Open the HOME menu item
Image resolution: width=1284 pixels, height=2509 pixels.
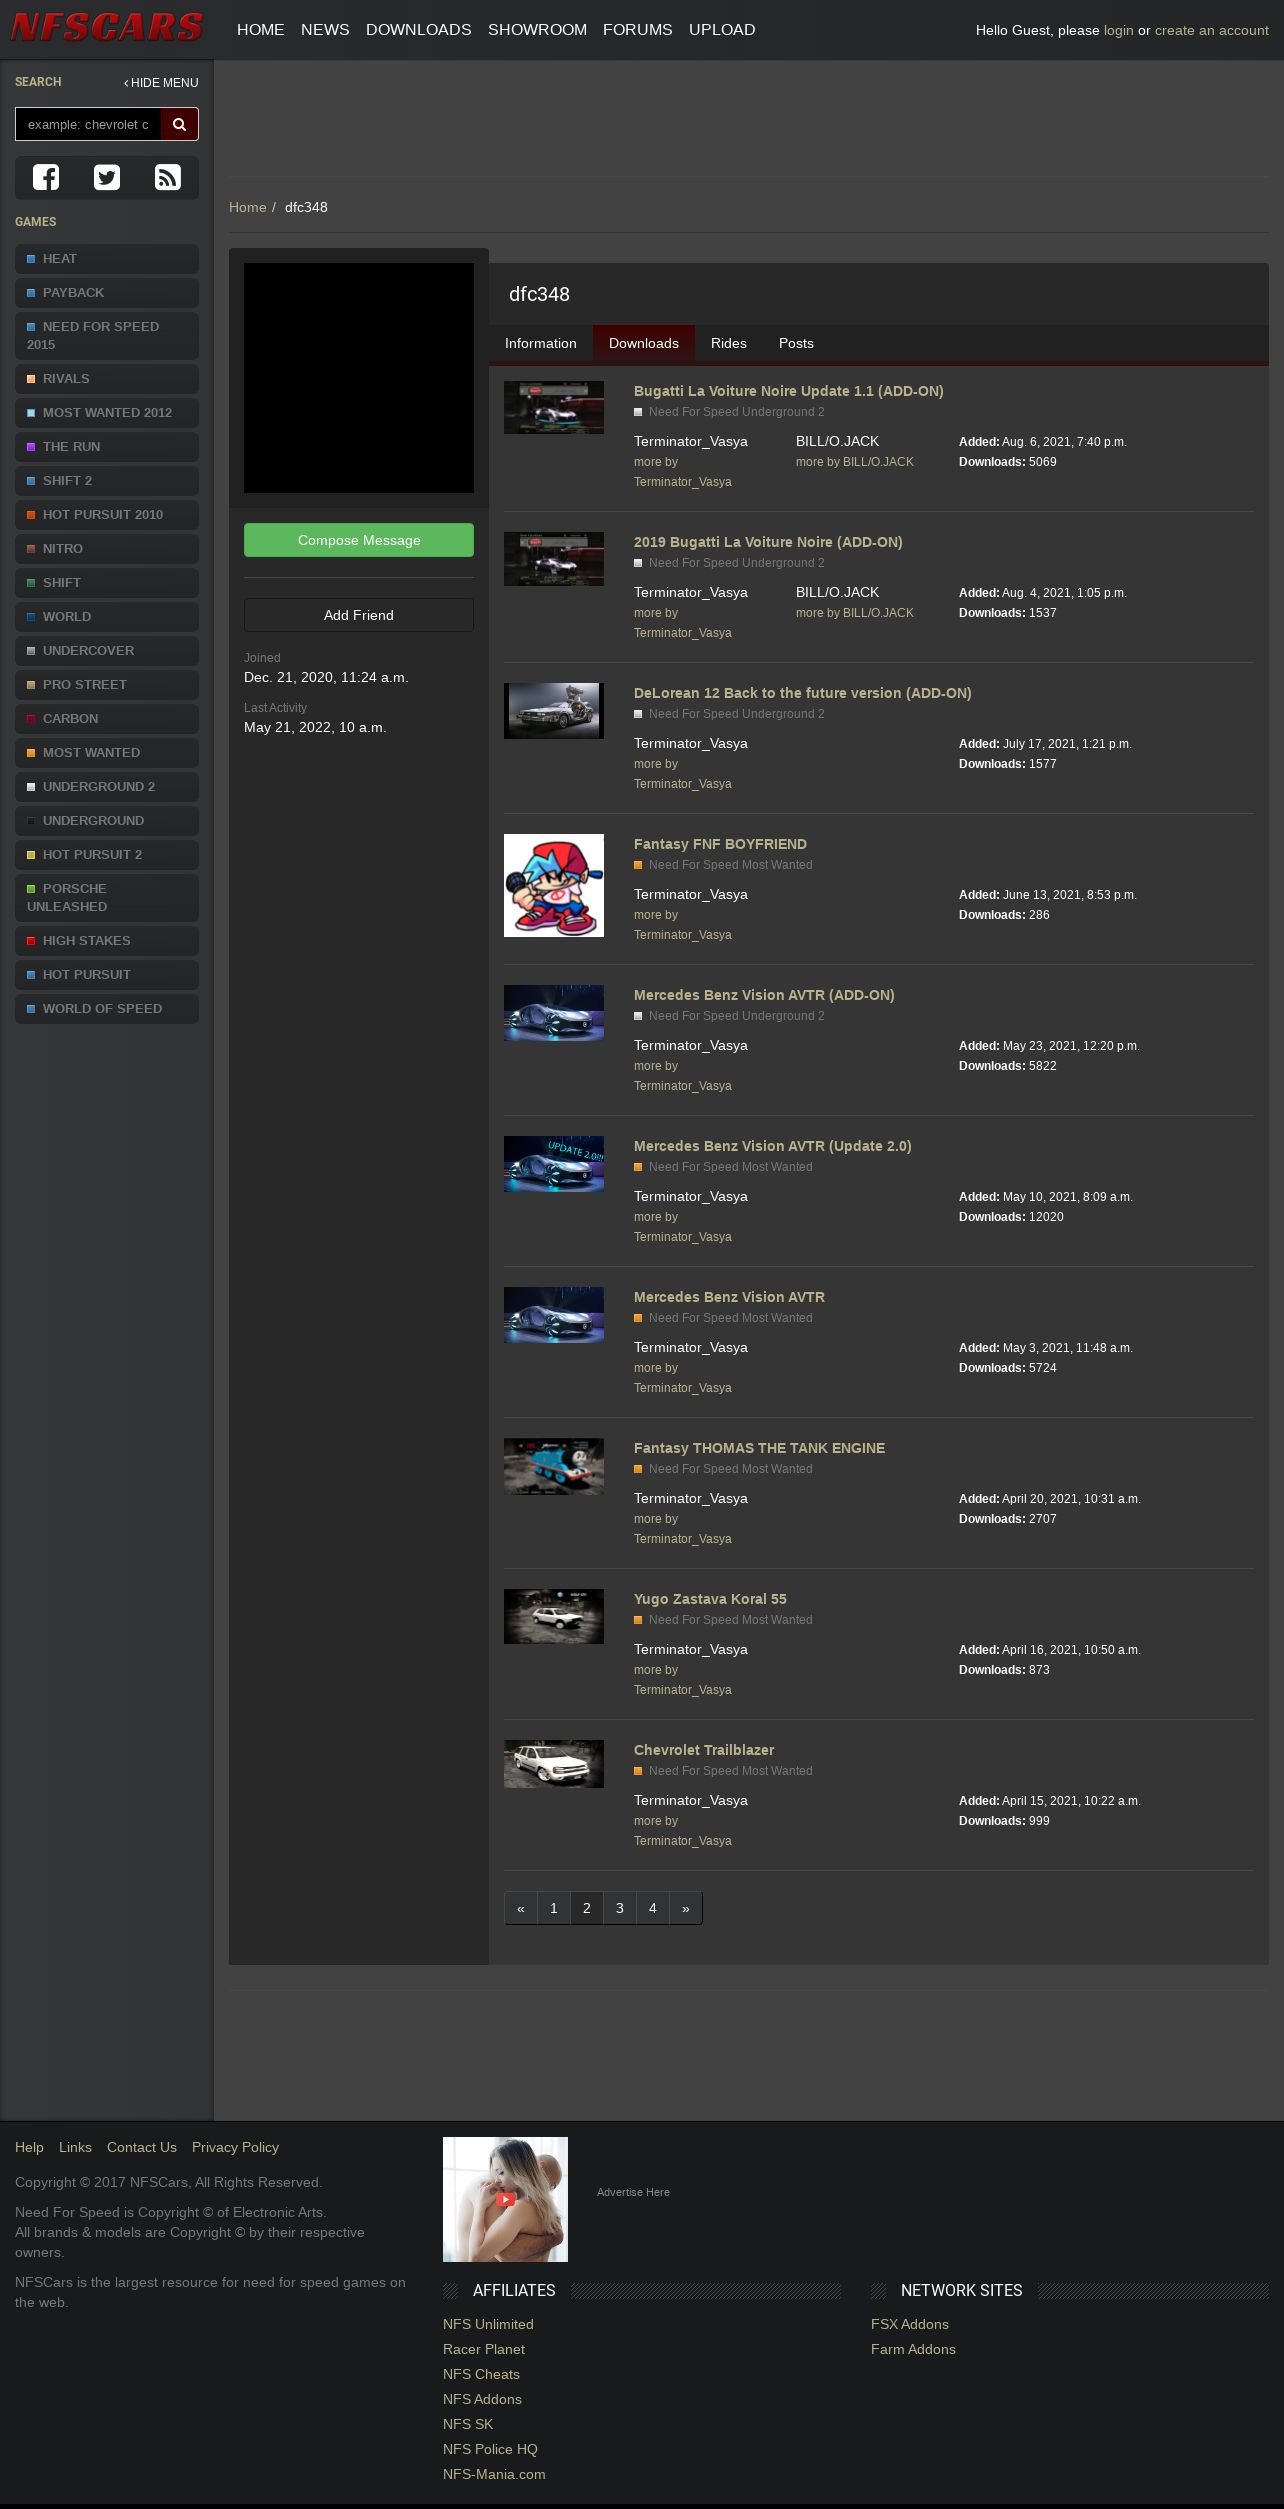(x=261, y=30)
